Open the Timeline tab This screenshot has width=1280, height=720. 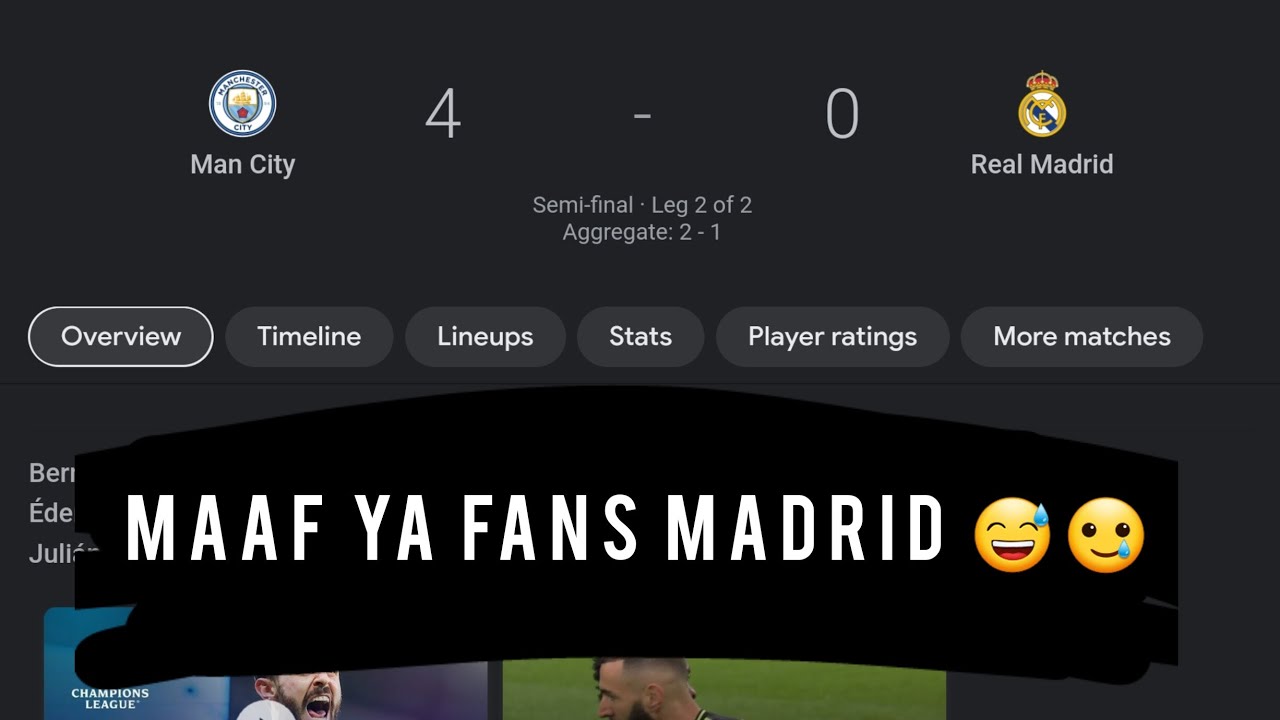tap(309, 336)
